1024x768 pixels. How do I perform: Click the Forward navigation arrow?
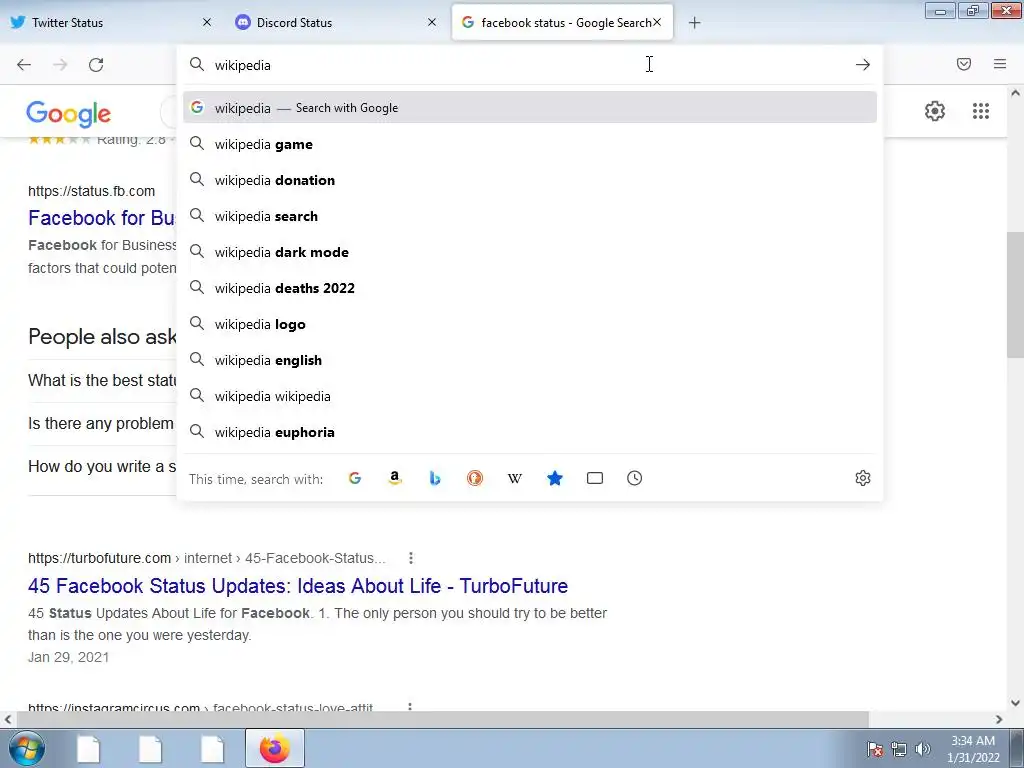[x=60, y=65]
